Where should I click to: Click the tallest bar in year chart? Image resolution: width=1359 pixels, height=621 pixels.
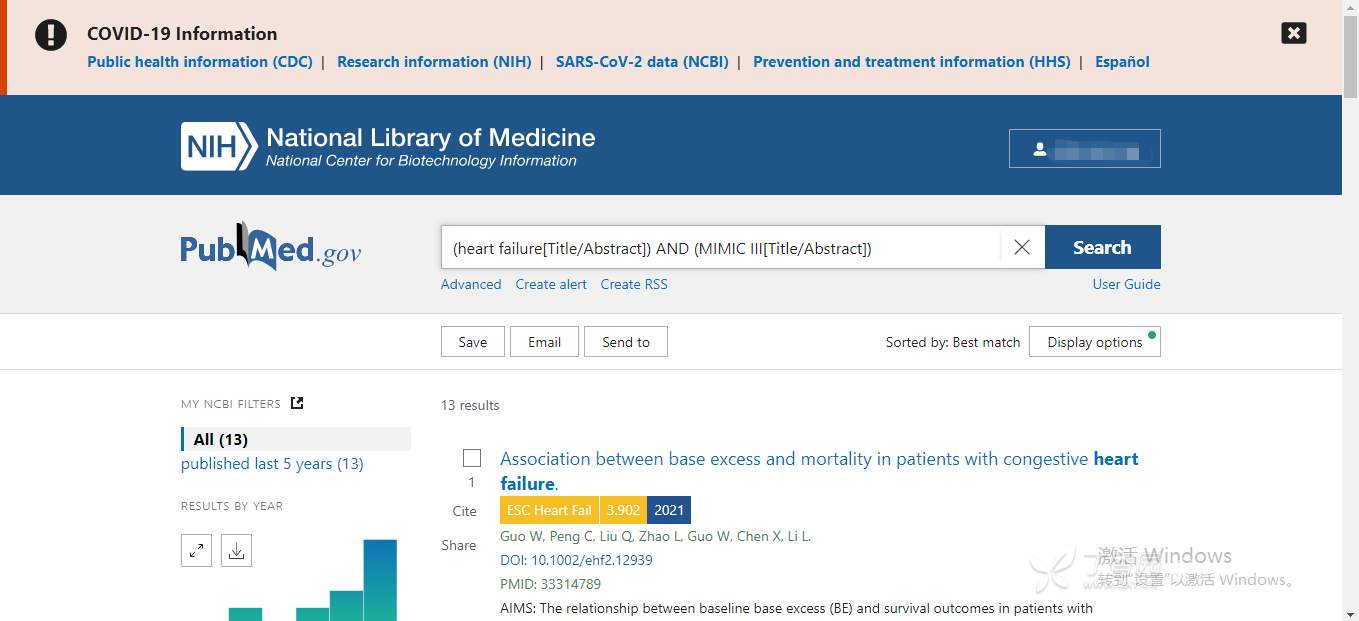380,580
